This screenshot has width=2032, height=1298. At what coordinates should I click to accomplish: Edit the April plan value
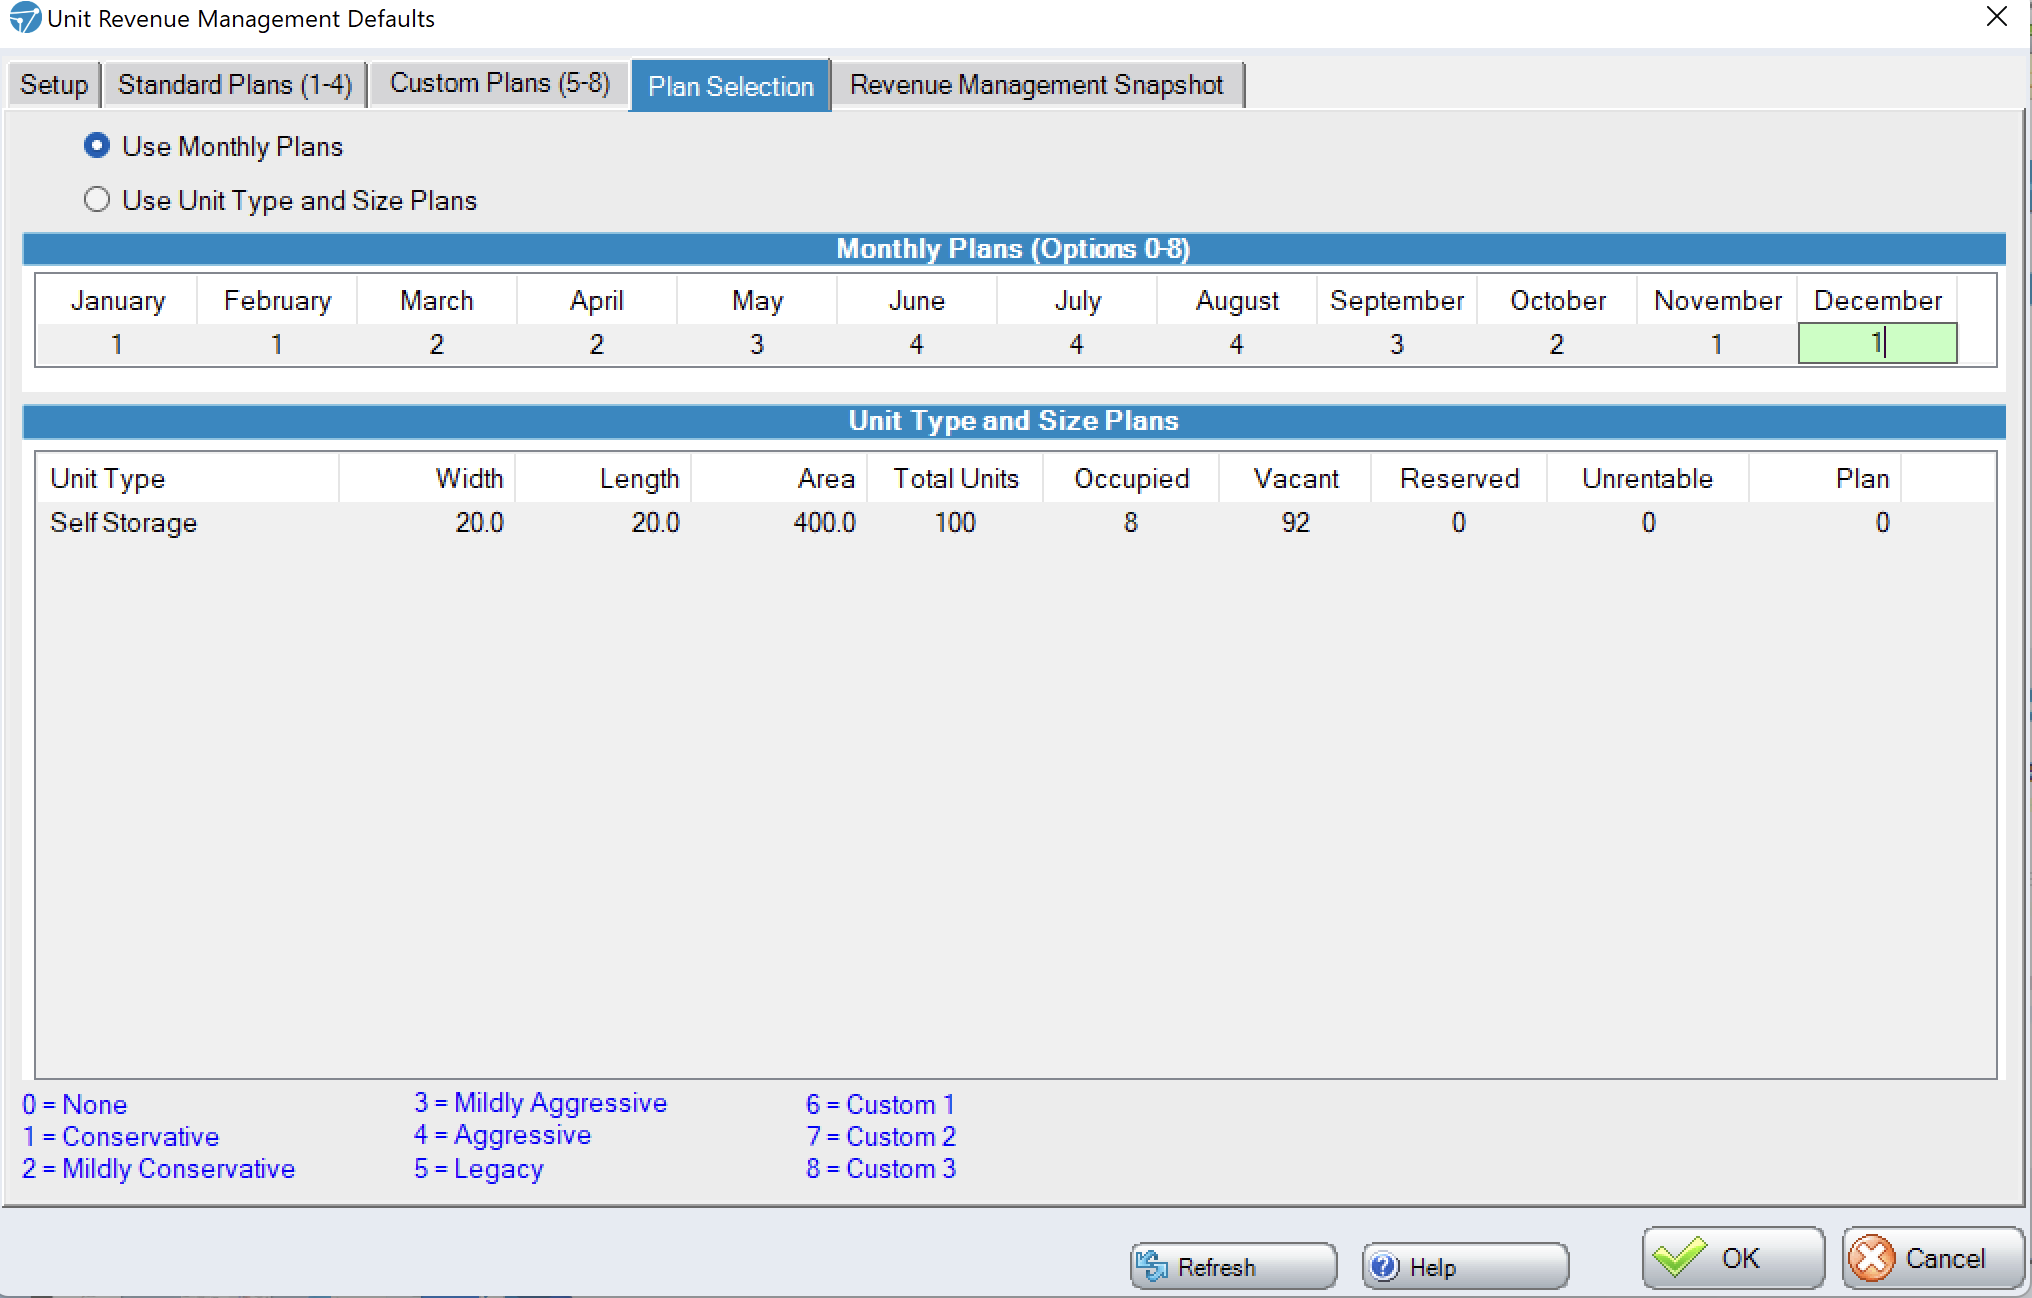click(597, 345)
